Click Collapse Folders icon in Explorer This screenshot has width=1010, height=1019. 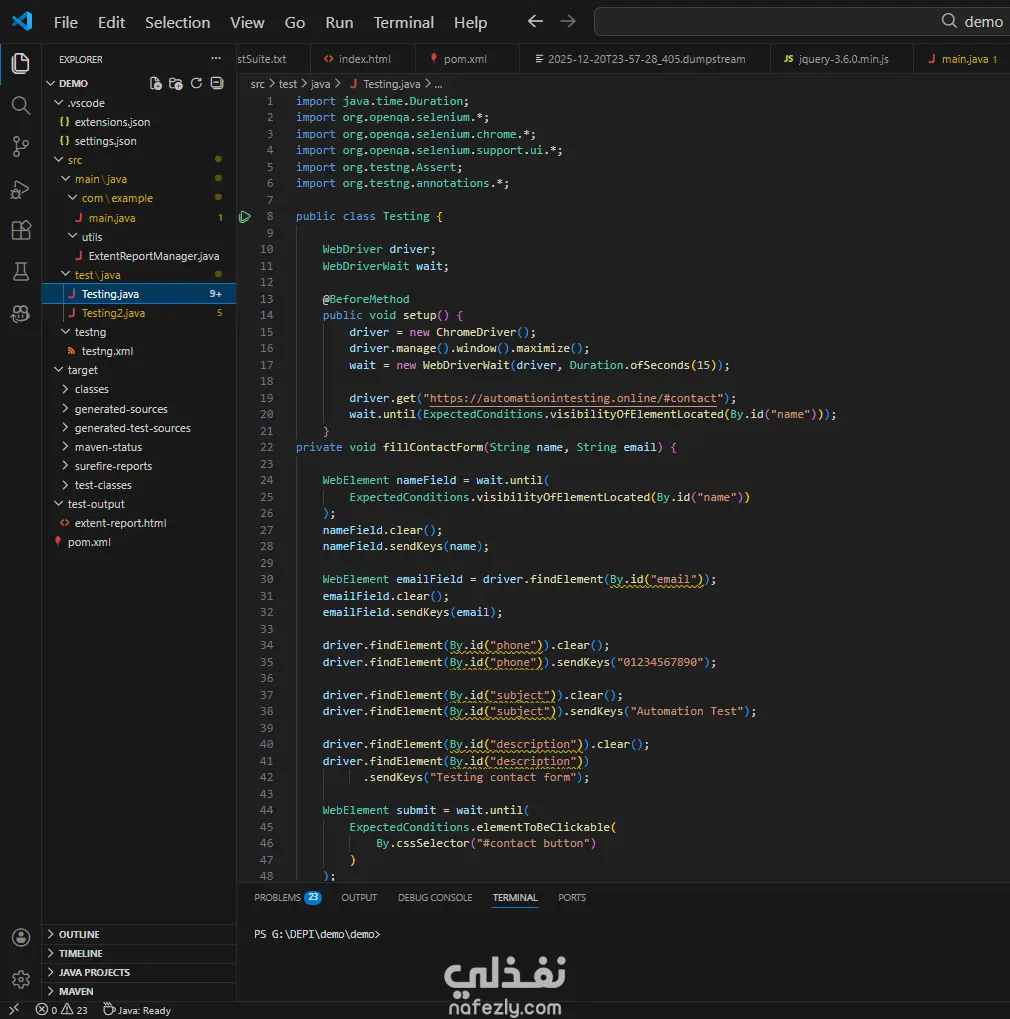pos(217,83)
